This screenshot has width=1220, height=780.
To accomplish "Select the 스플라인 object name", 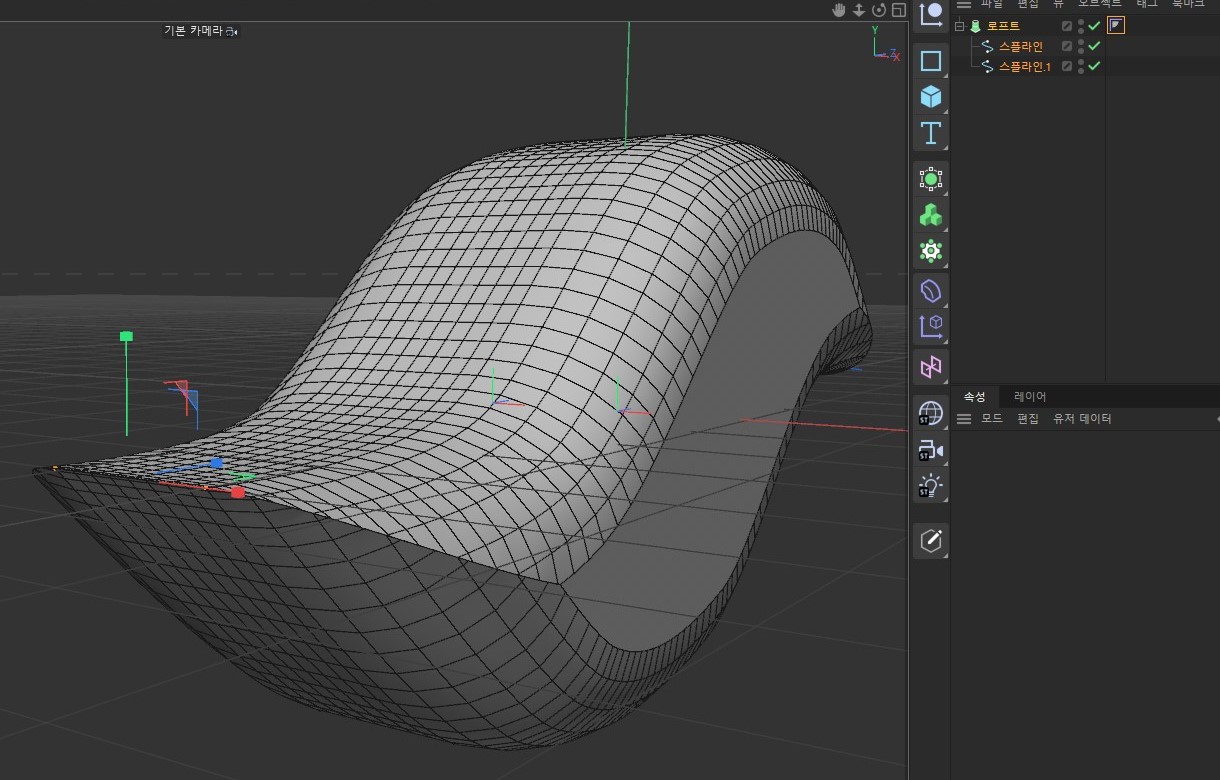I will click(x=1021, y=46).
